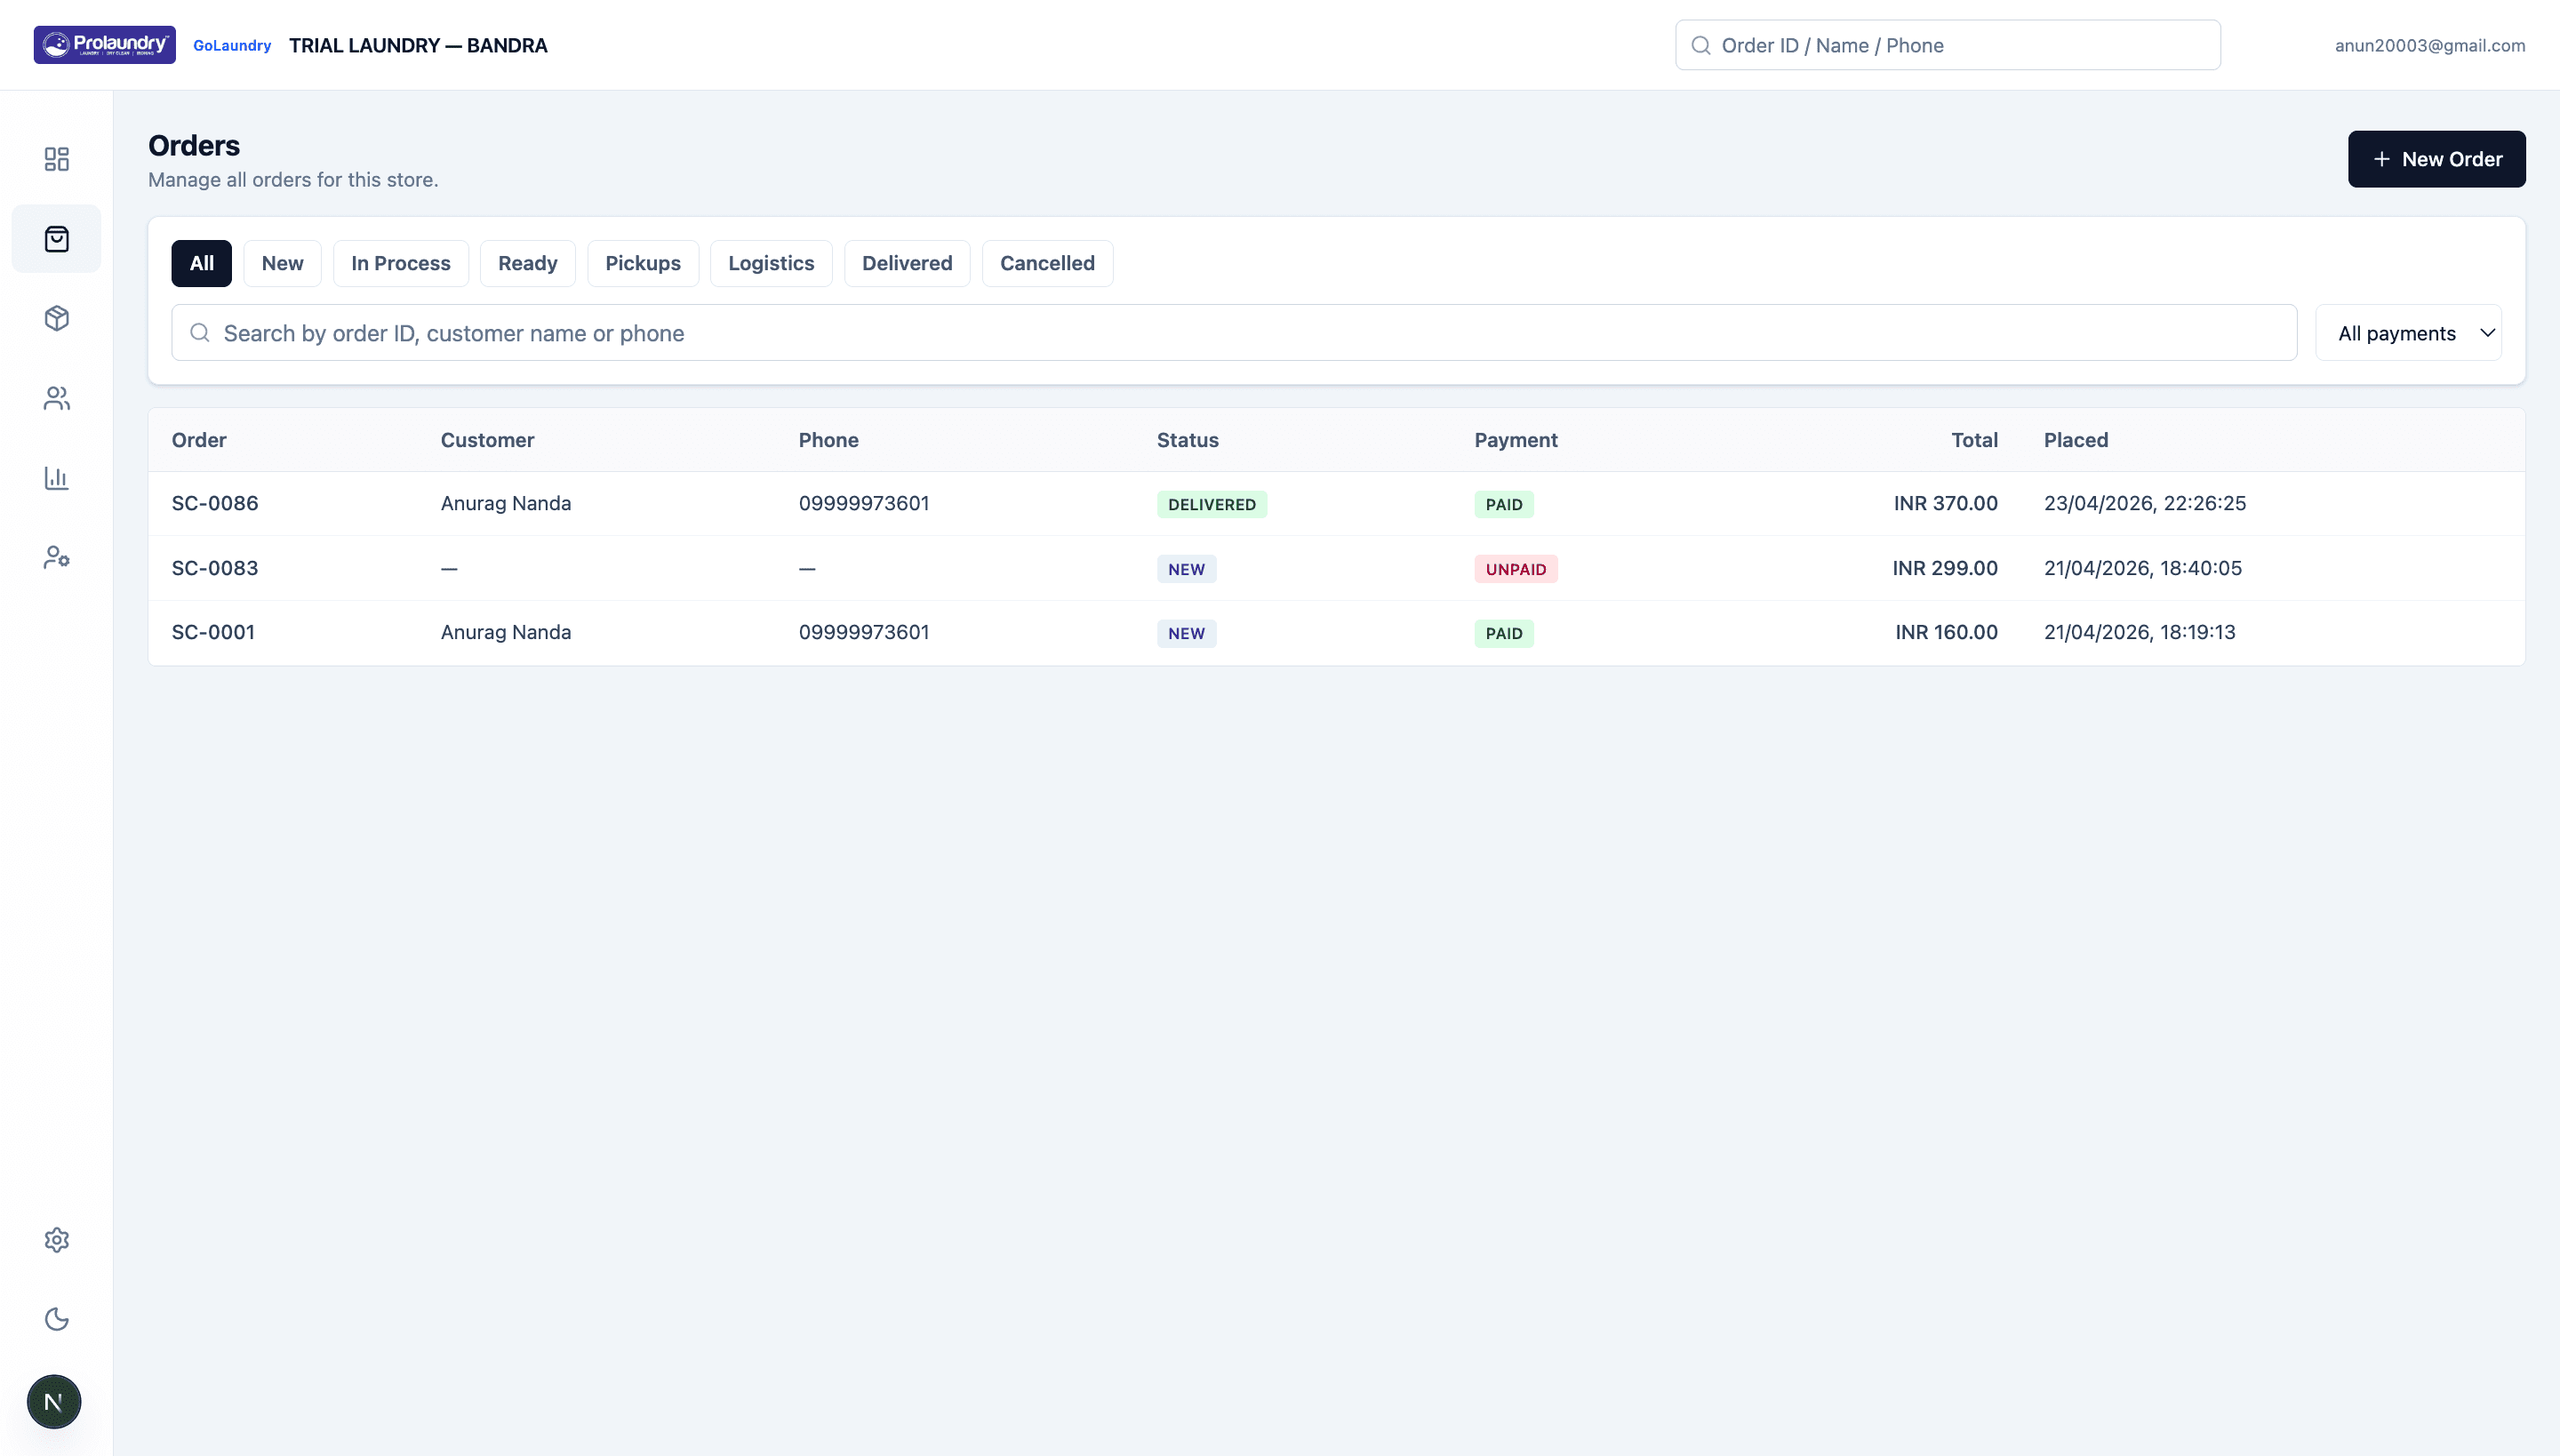Click phone number in SC-0001 row

coord(864,632)
